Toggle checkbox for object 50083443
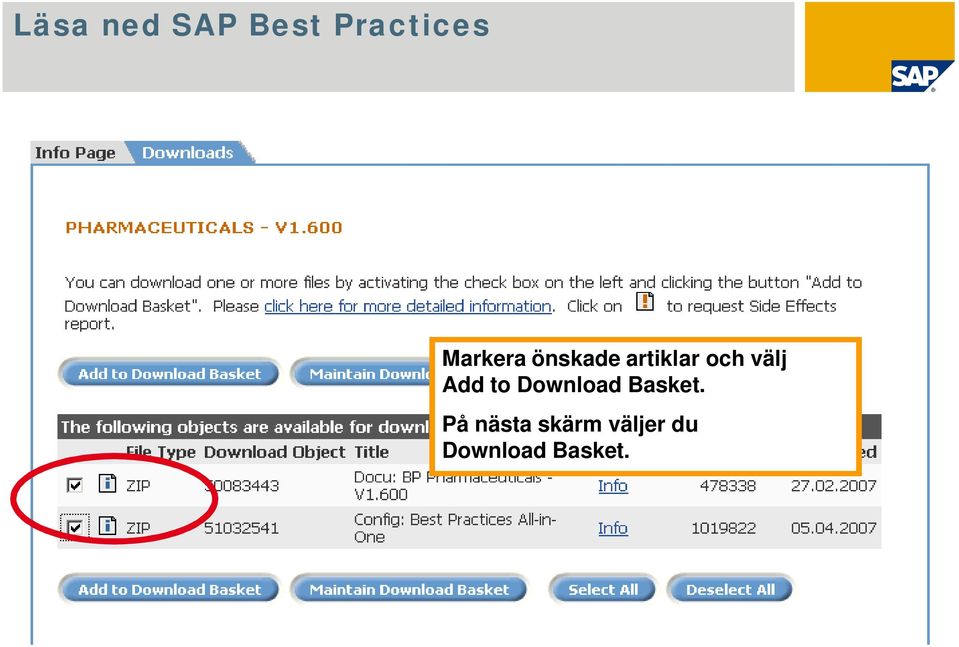Screen dimensions: 959x647 [x=75, y=486]
